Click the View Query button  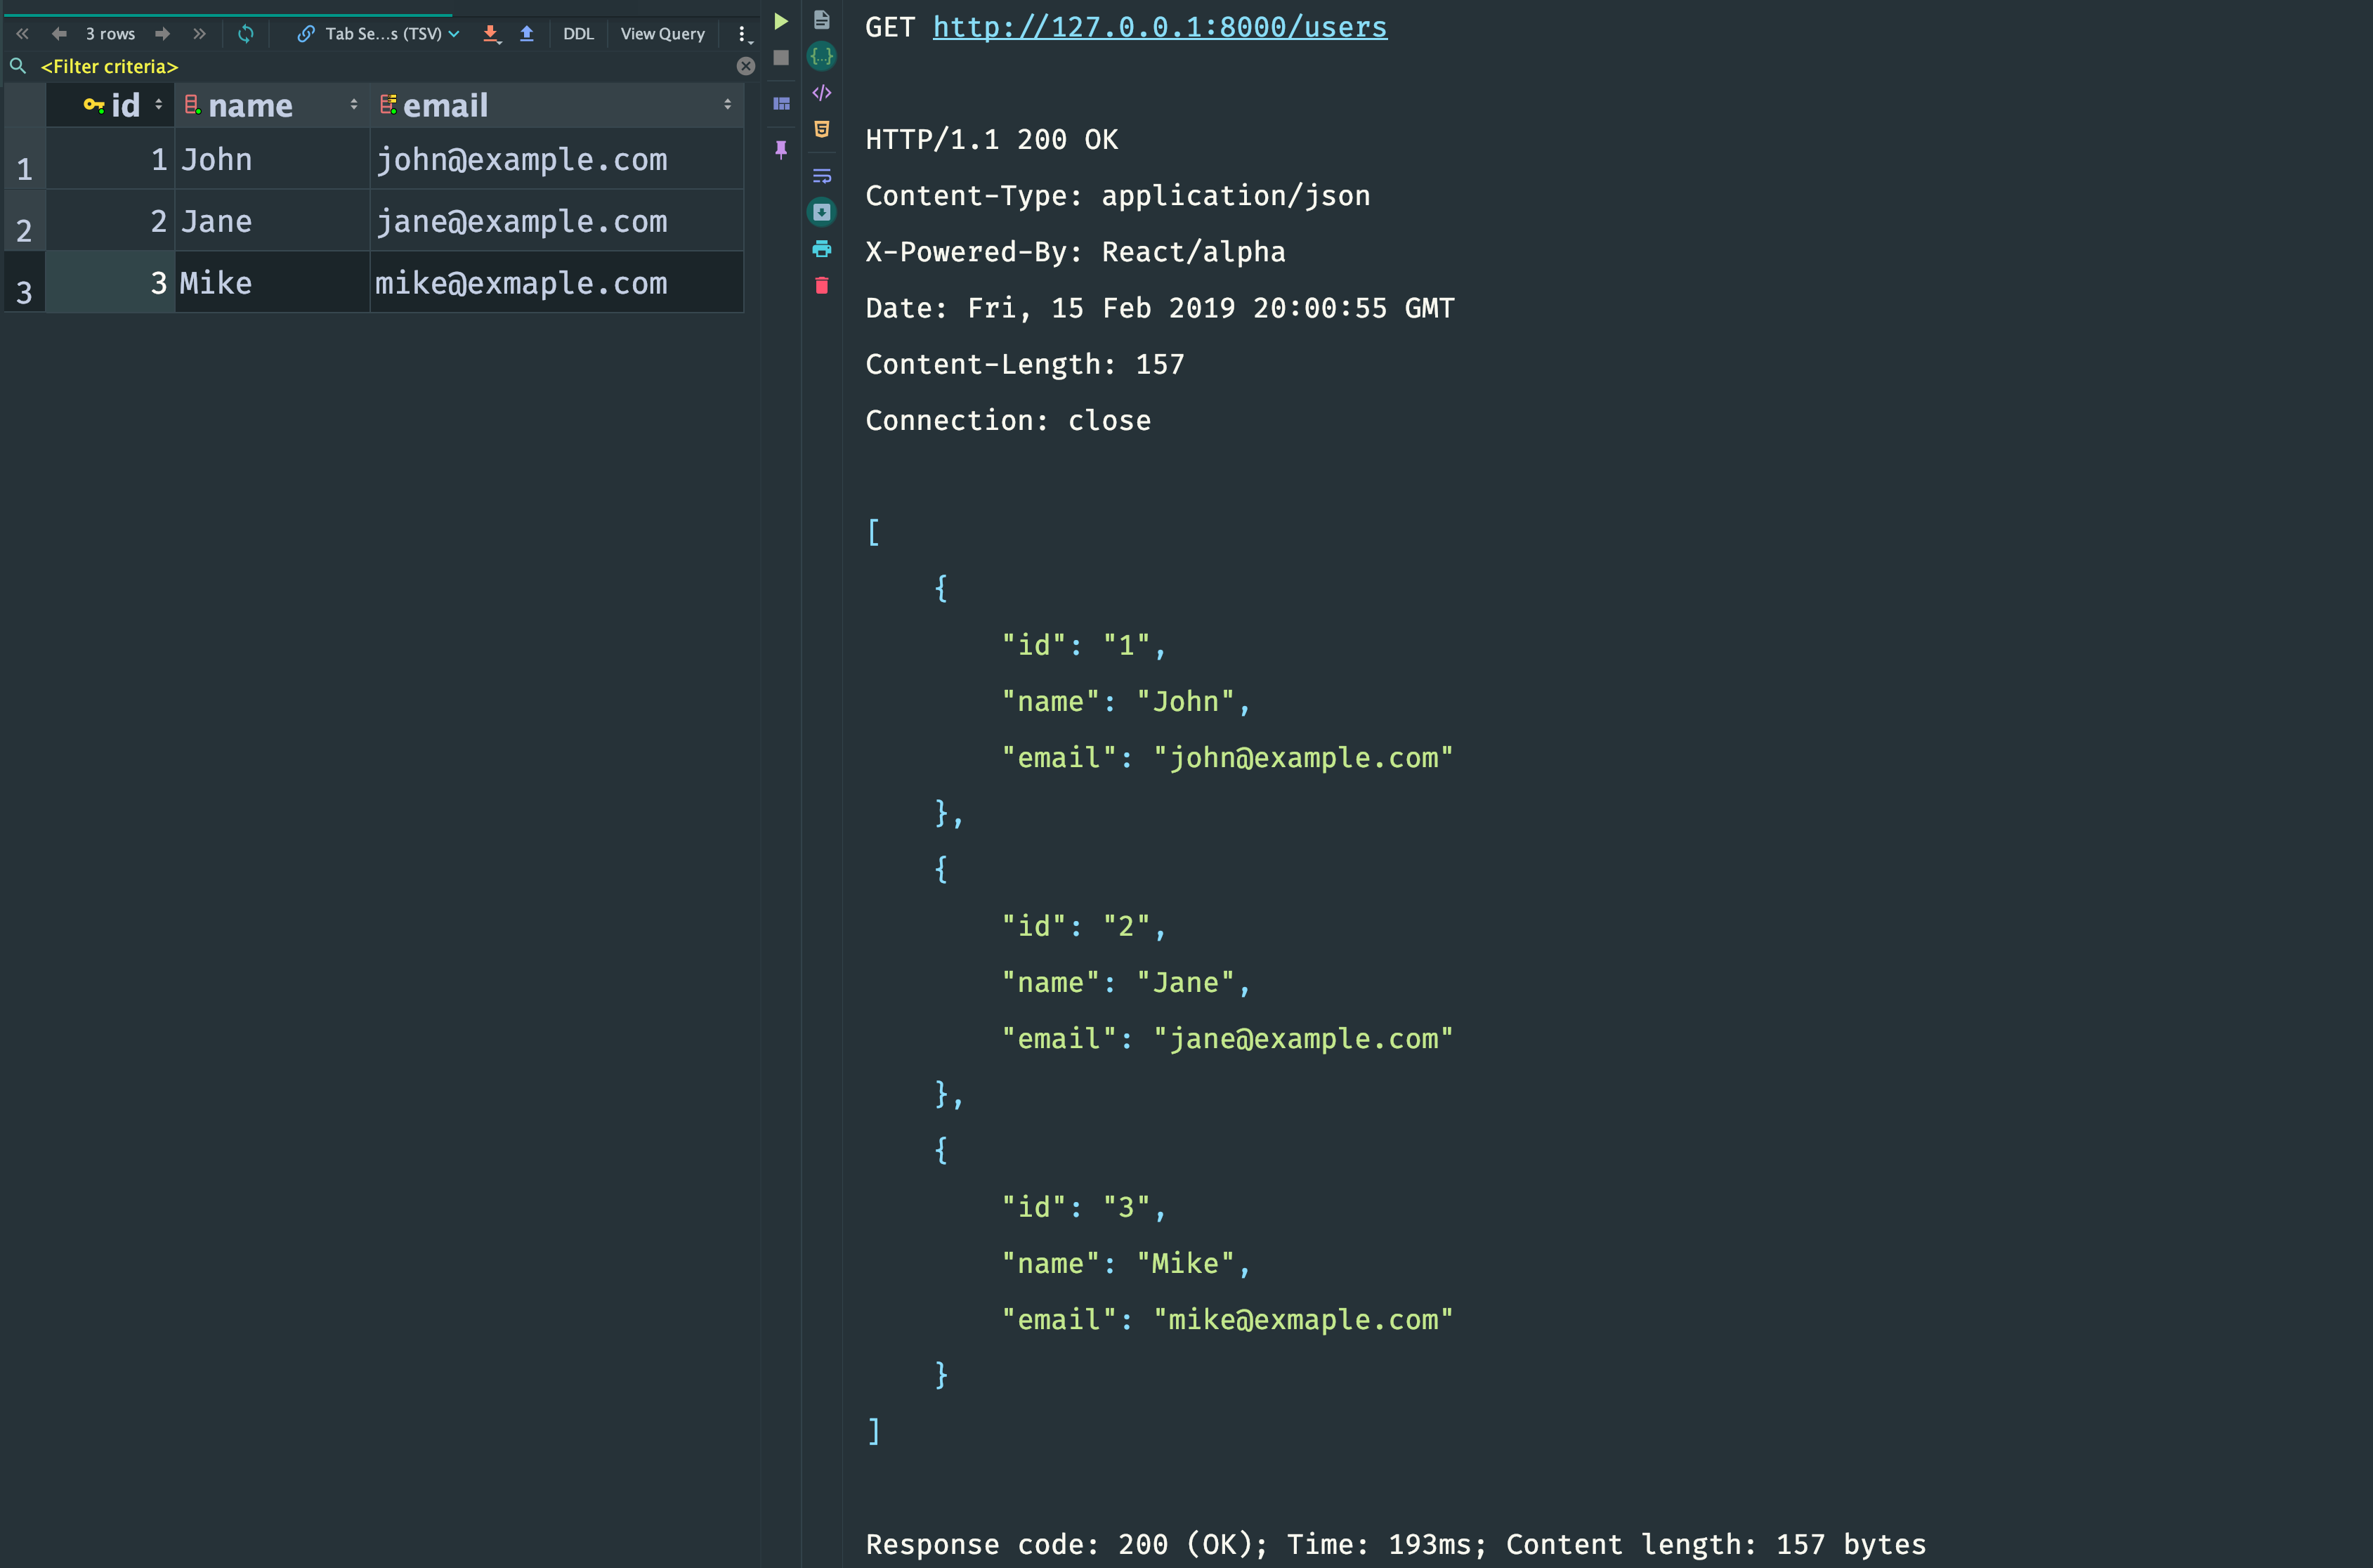point(662,34)
